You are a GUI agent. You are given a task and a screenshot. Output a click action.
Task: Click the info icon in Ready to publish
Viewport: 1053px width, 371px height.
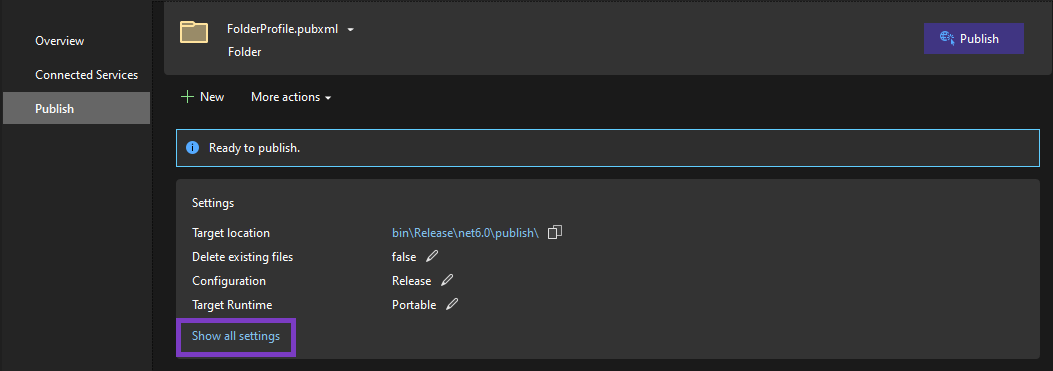tap(193, 148)
